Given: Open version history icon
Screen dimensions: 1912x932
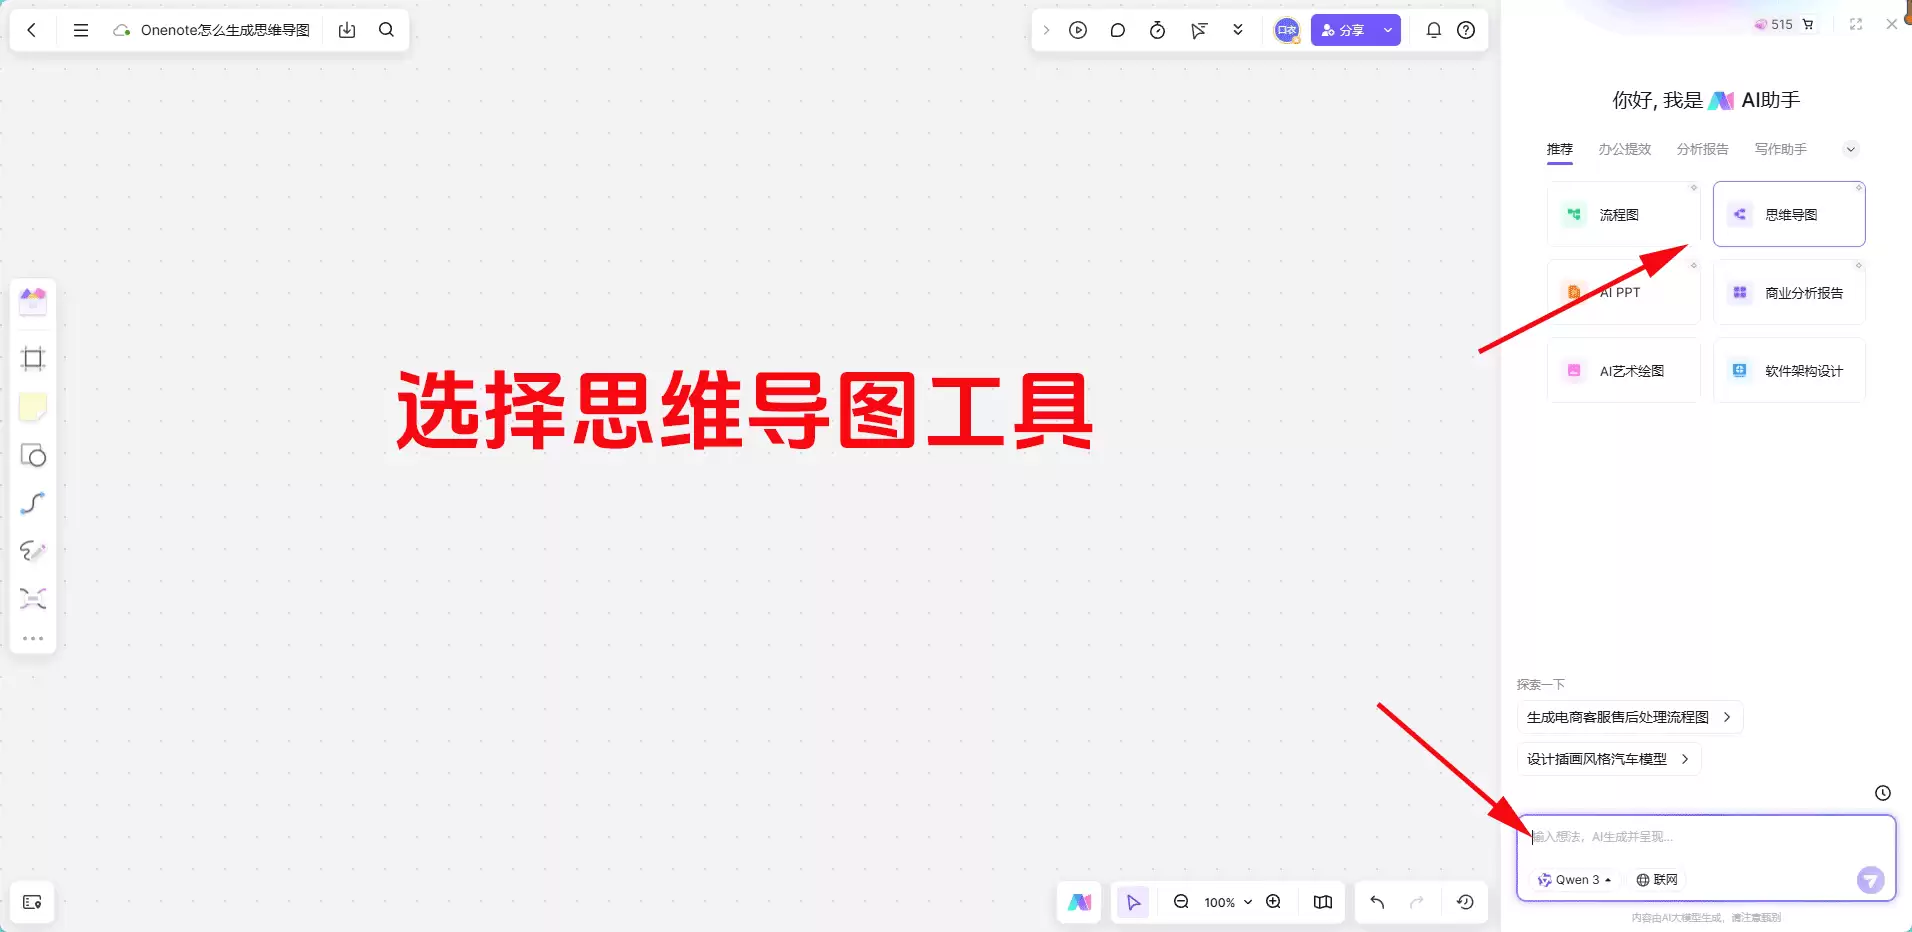Looking at the screenshot, I should pos(1465,902).
